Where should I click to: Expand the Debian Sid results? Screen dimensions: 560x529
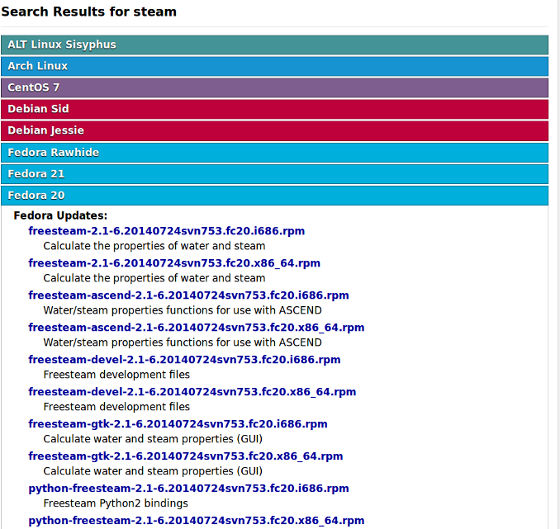coord(275,109)
